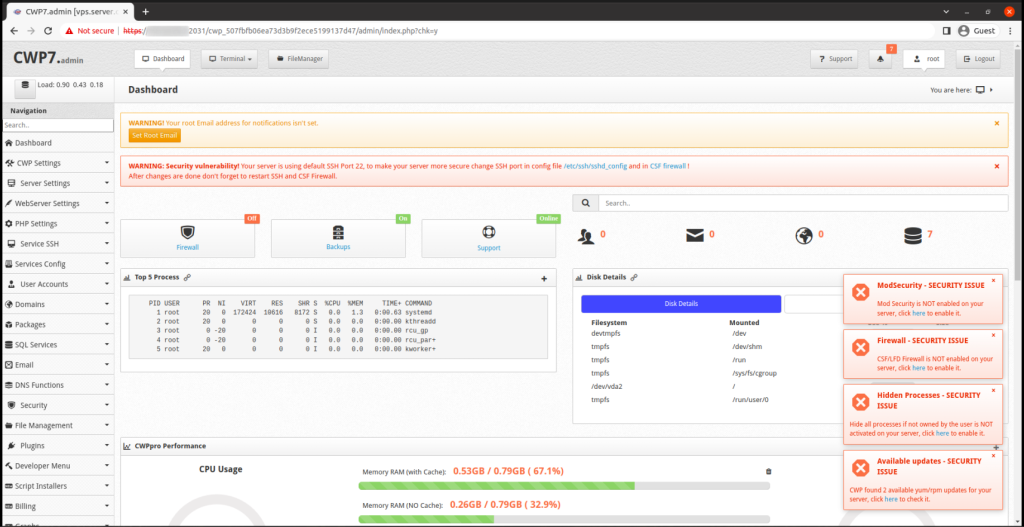Image resolution: width=1024 pixels, height=527 pixels.
Task: Close the SSH port security warning
Action: 997,166
